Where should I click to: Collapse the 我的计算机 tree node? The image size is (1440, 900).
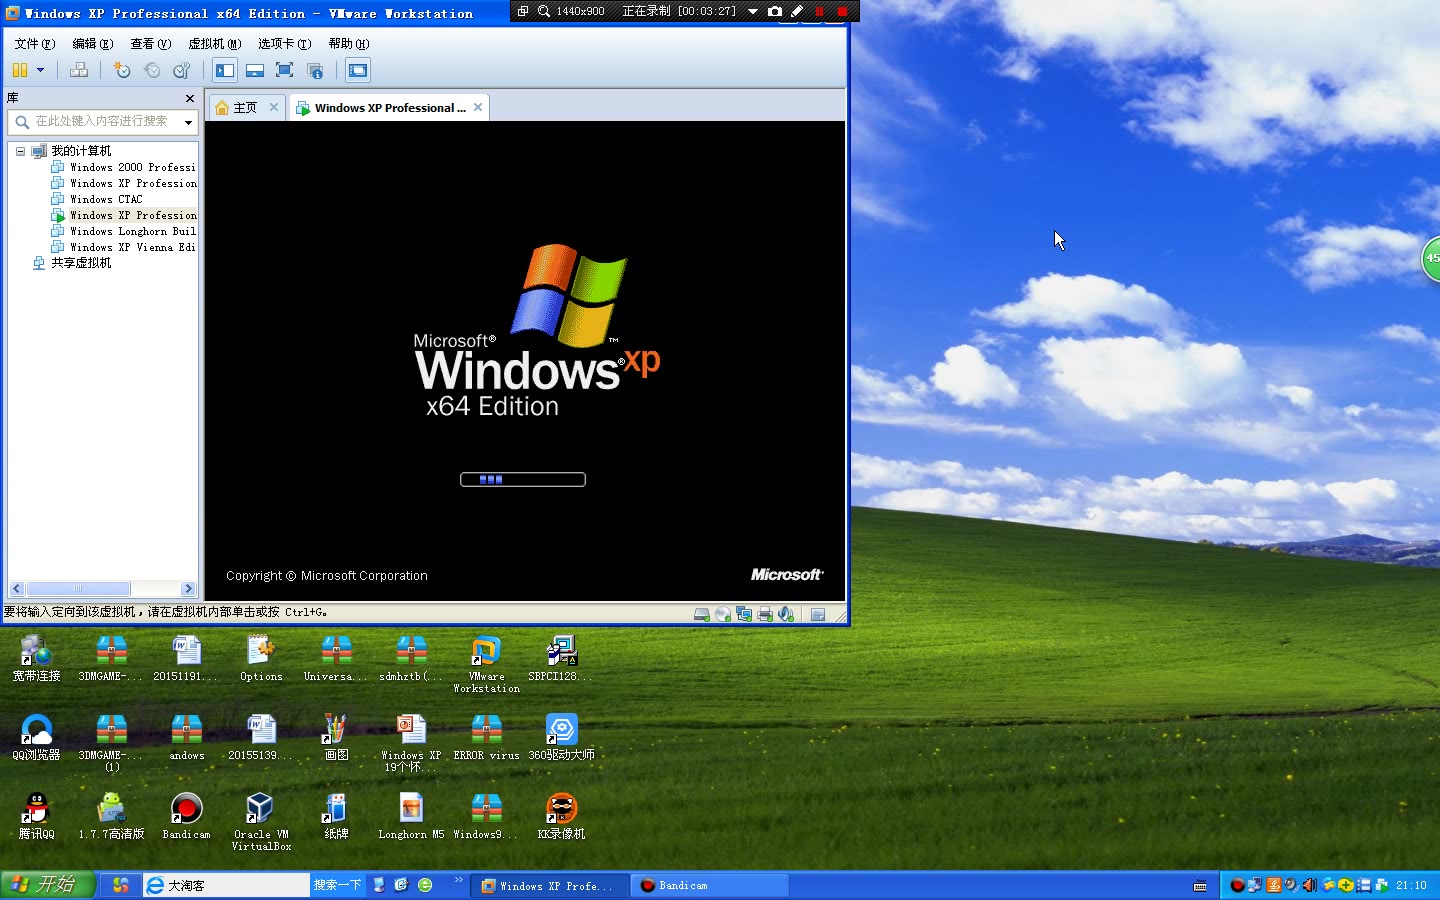point(20,151)
